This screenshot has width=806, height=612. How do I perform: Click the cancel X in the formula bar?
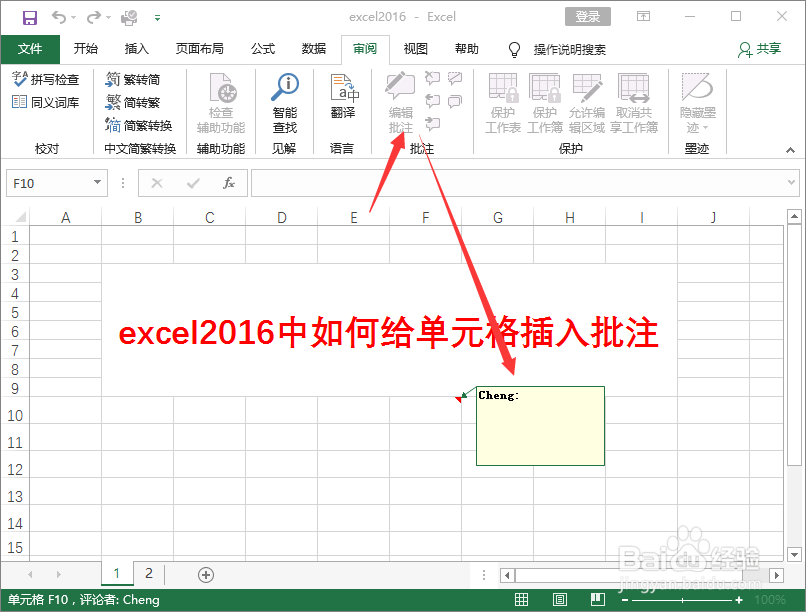pos(157,183)
